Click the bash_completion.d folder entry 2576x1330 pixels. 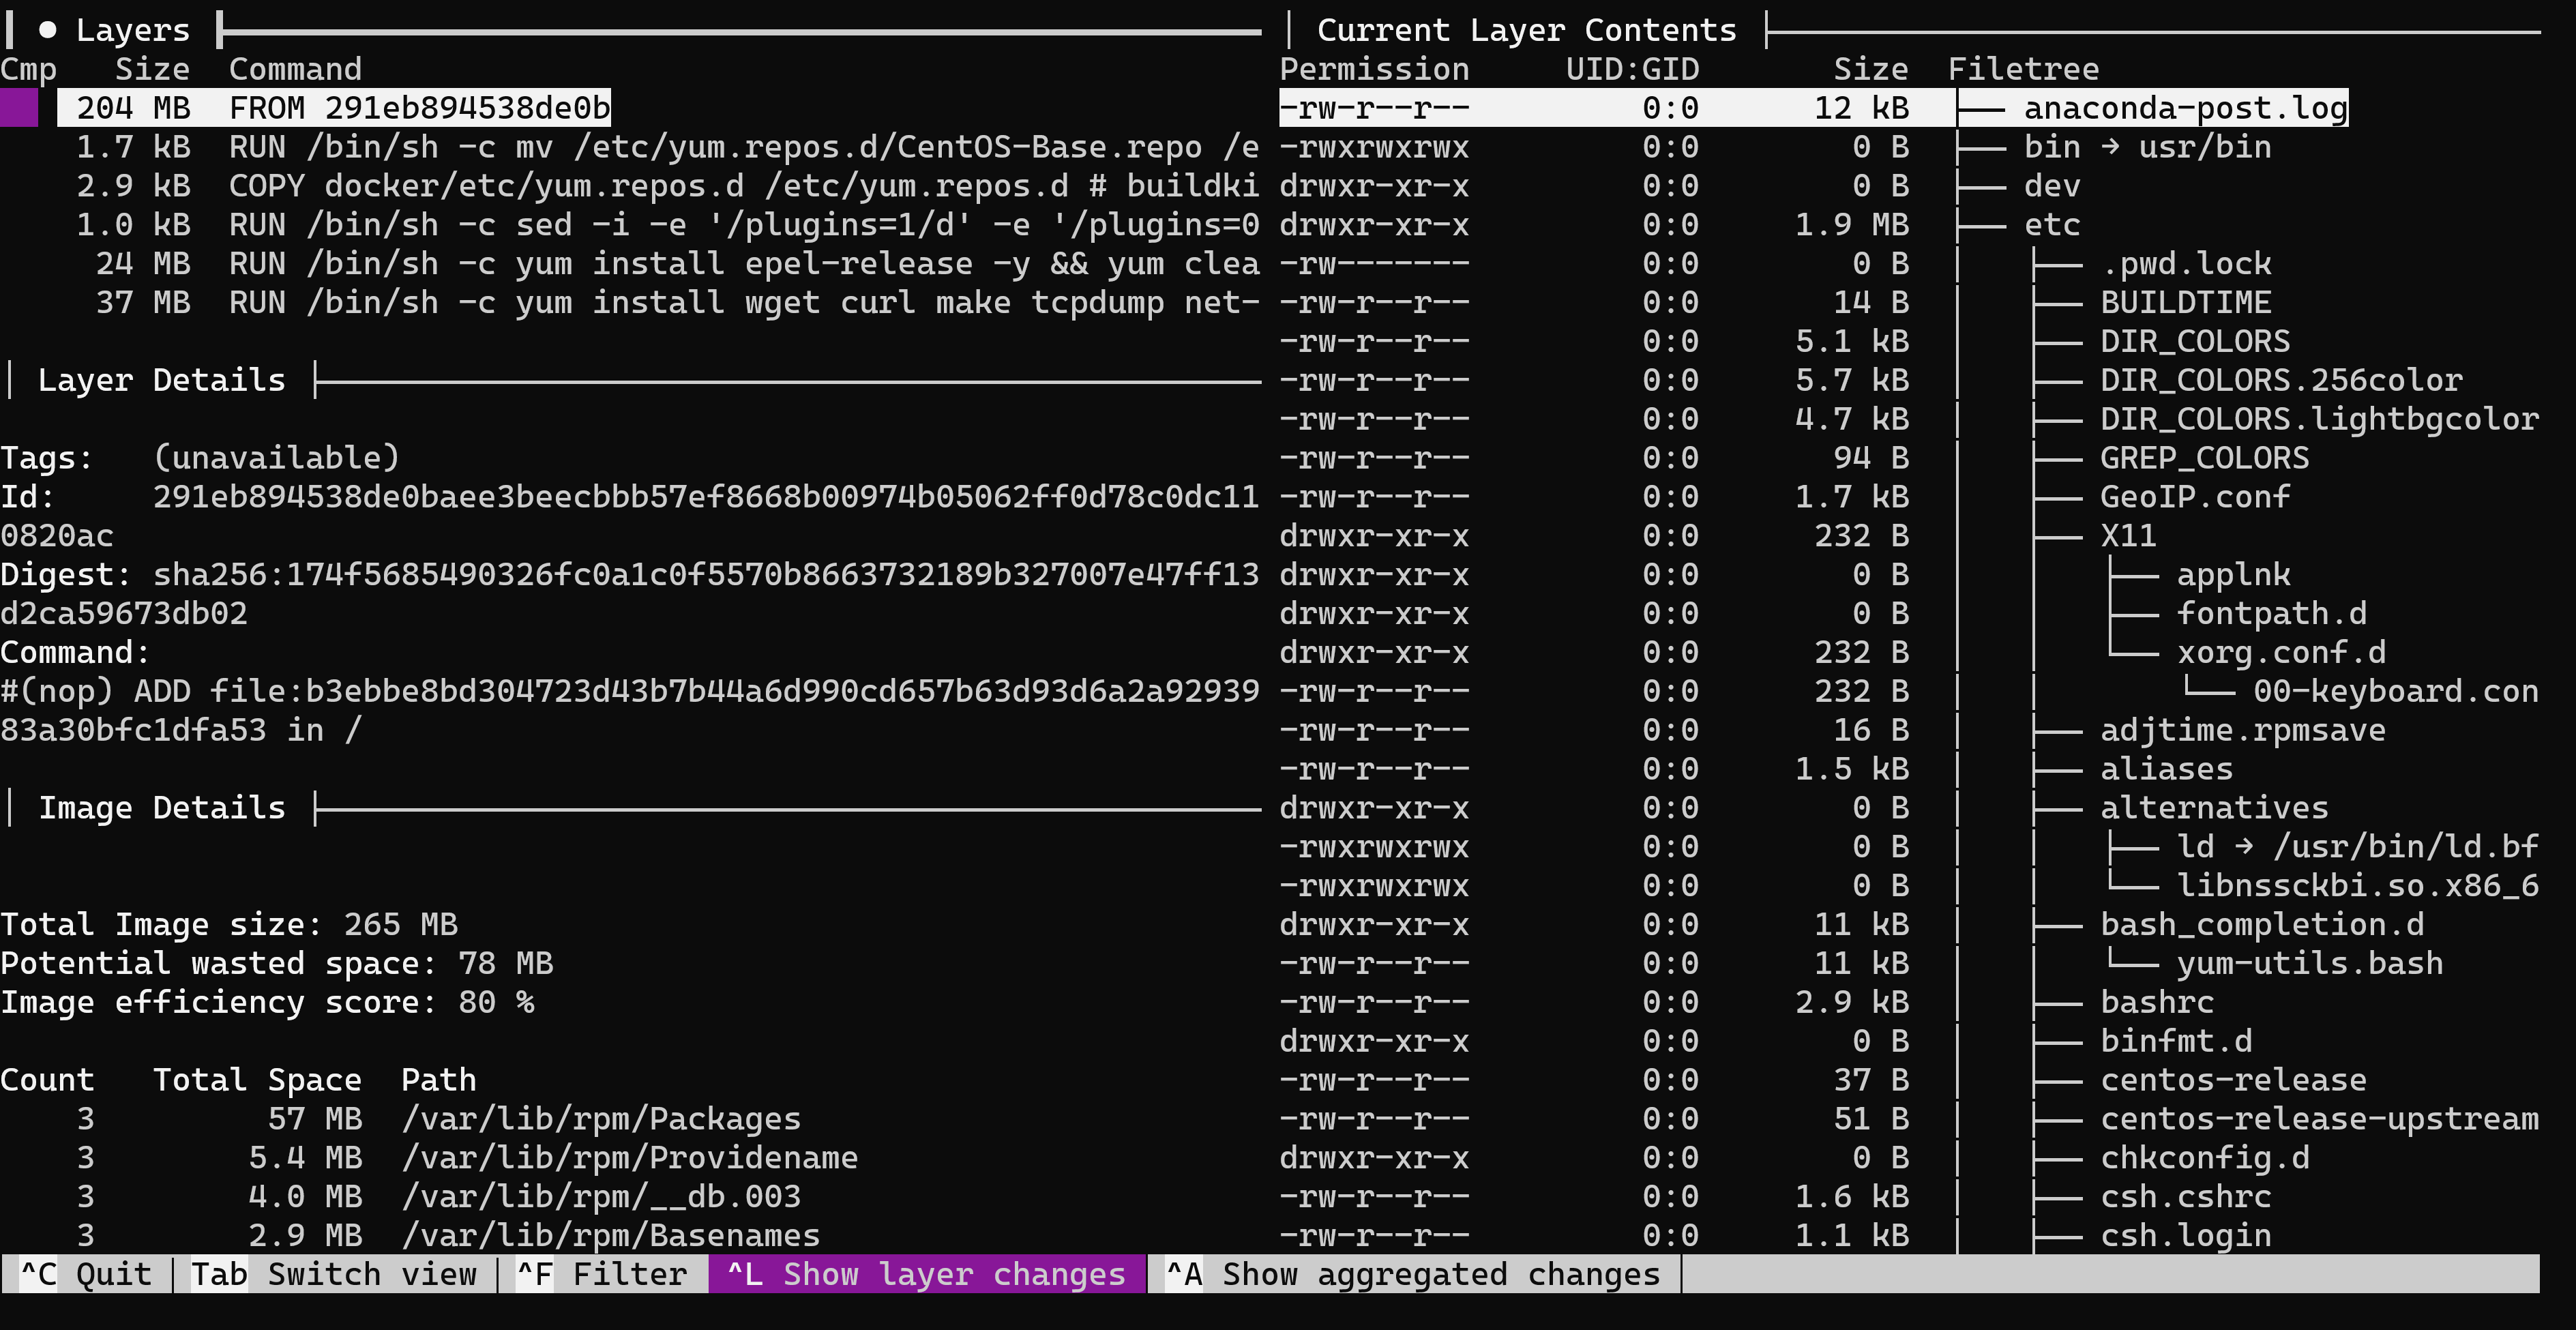[2261, 925]
